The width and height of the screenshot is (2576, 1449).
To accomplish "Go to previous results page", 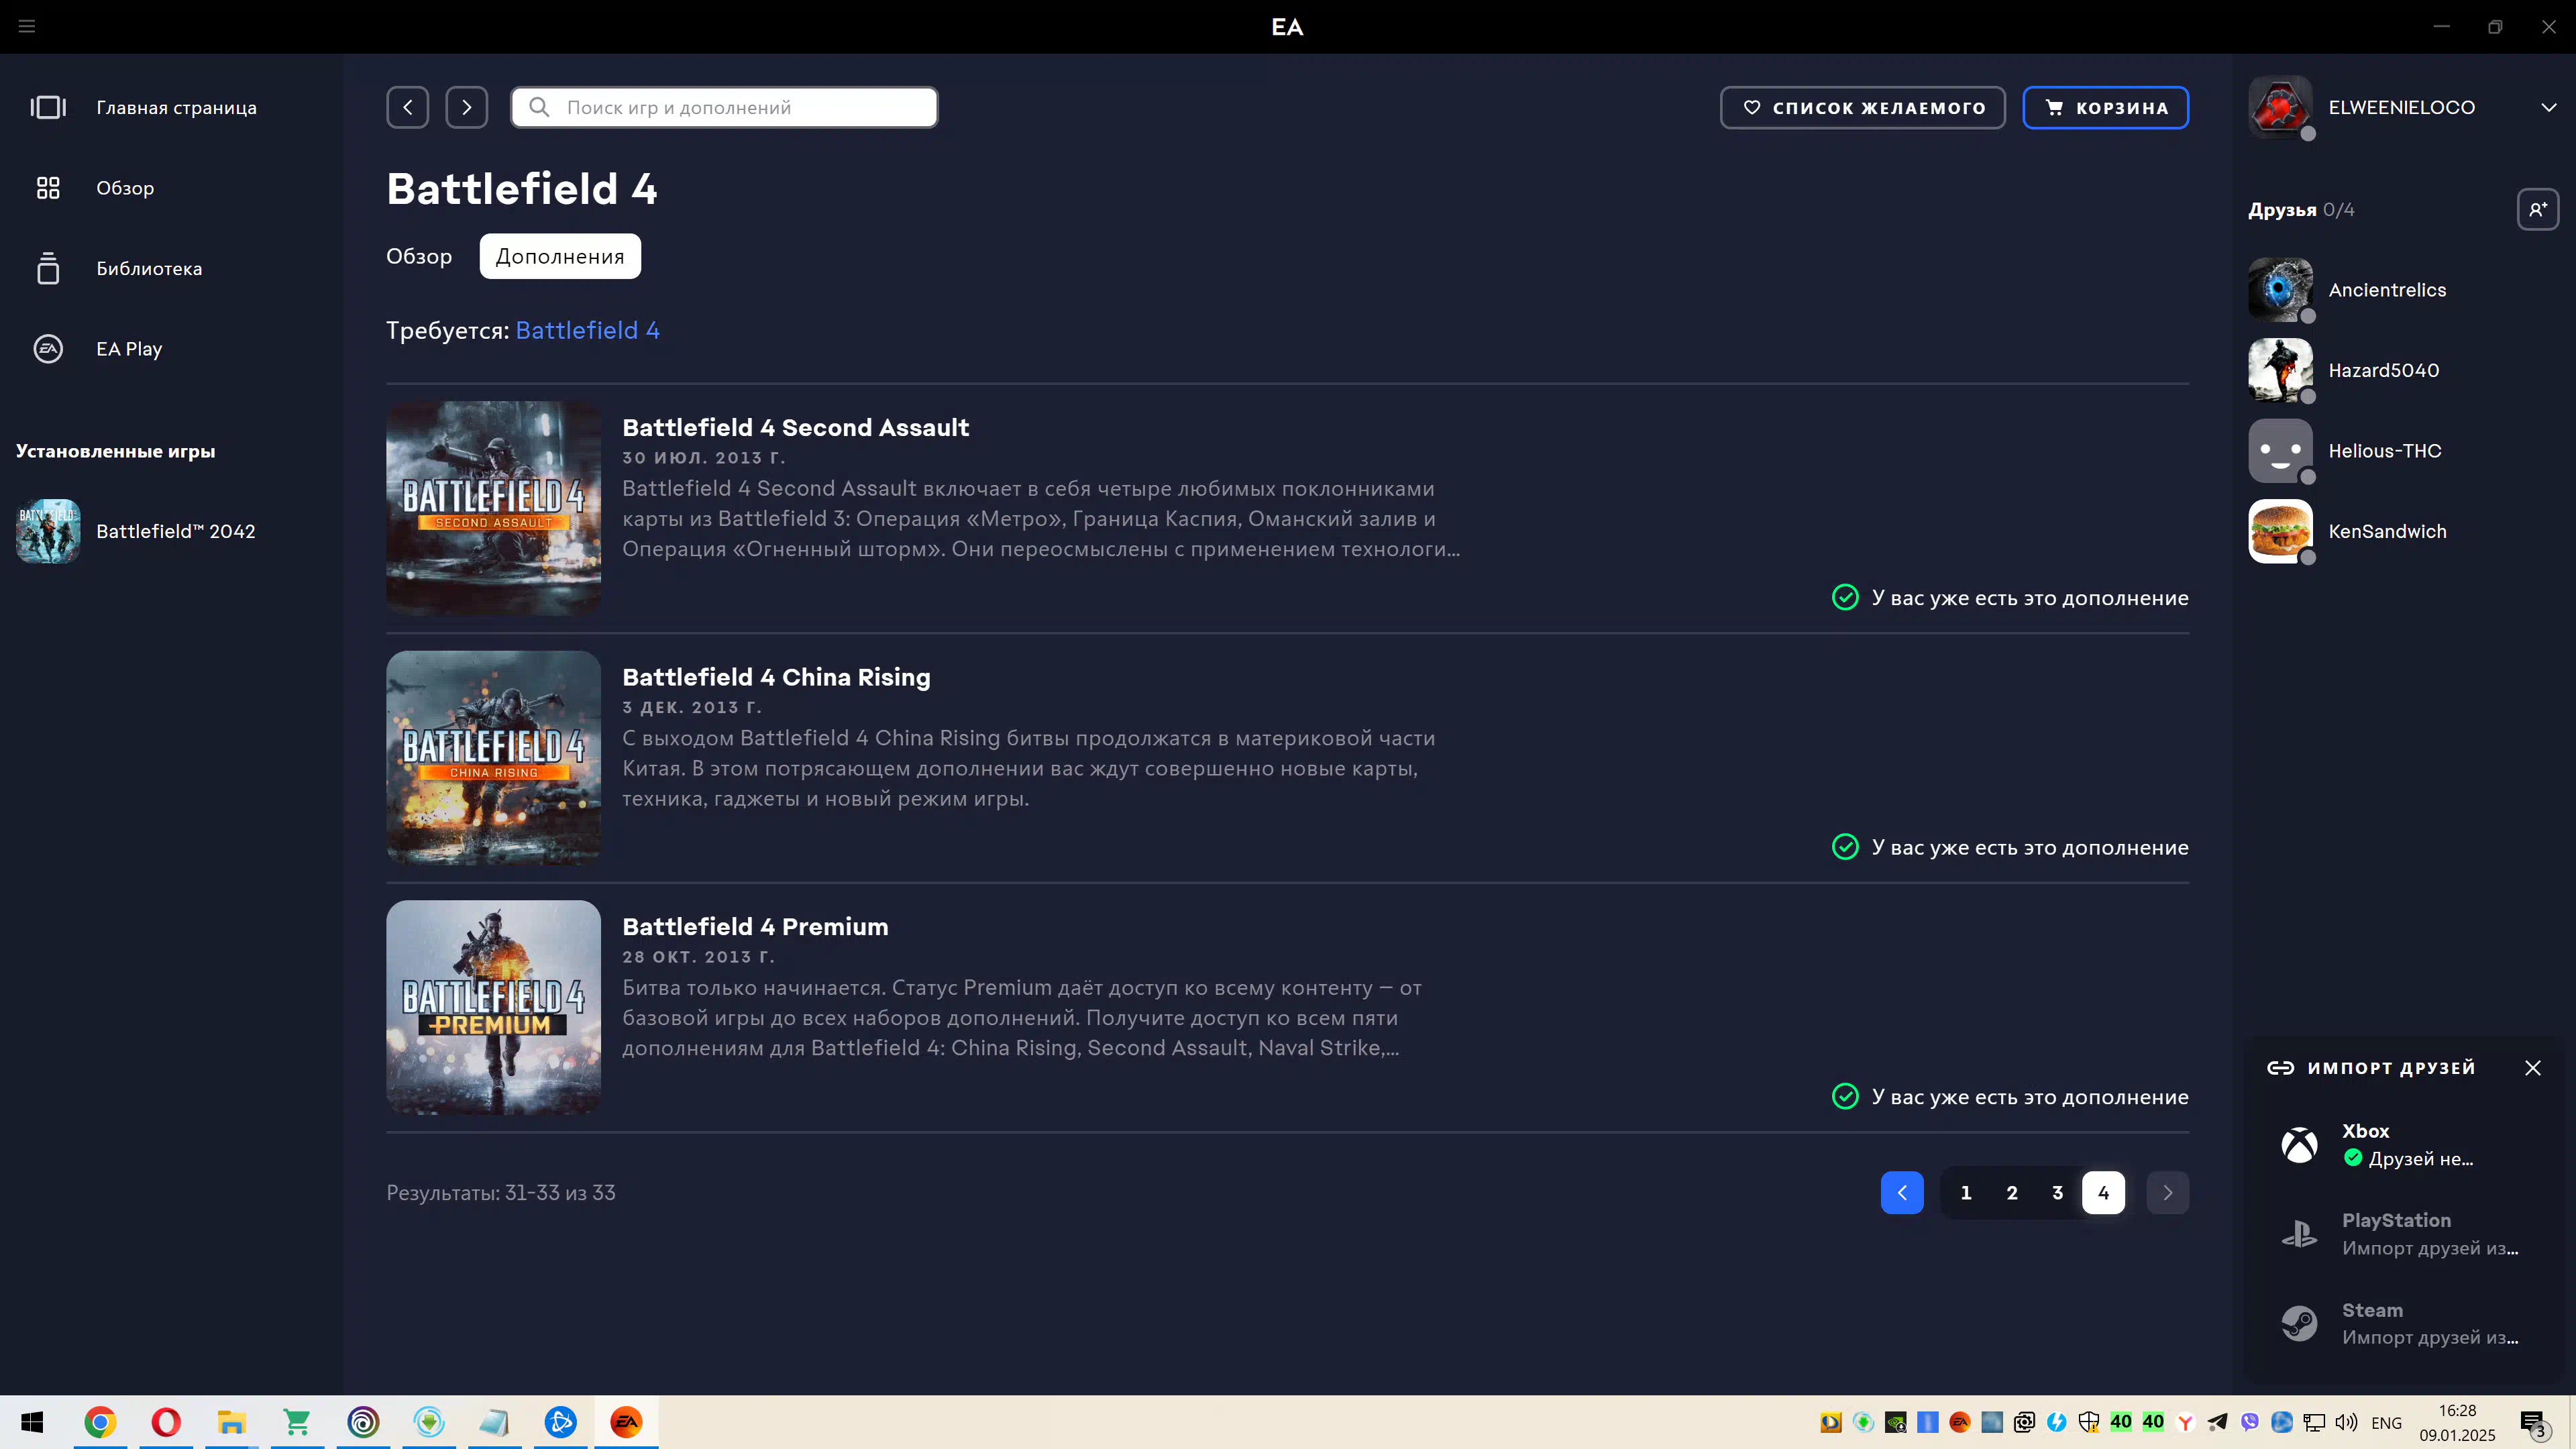I will pos(1902,1192).
